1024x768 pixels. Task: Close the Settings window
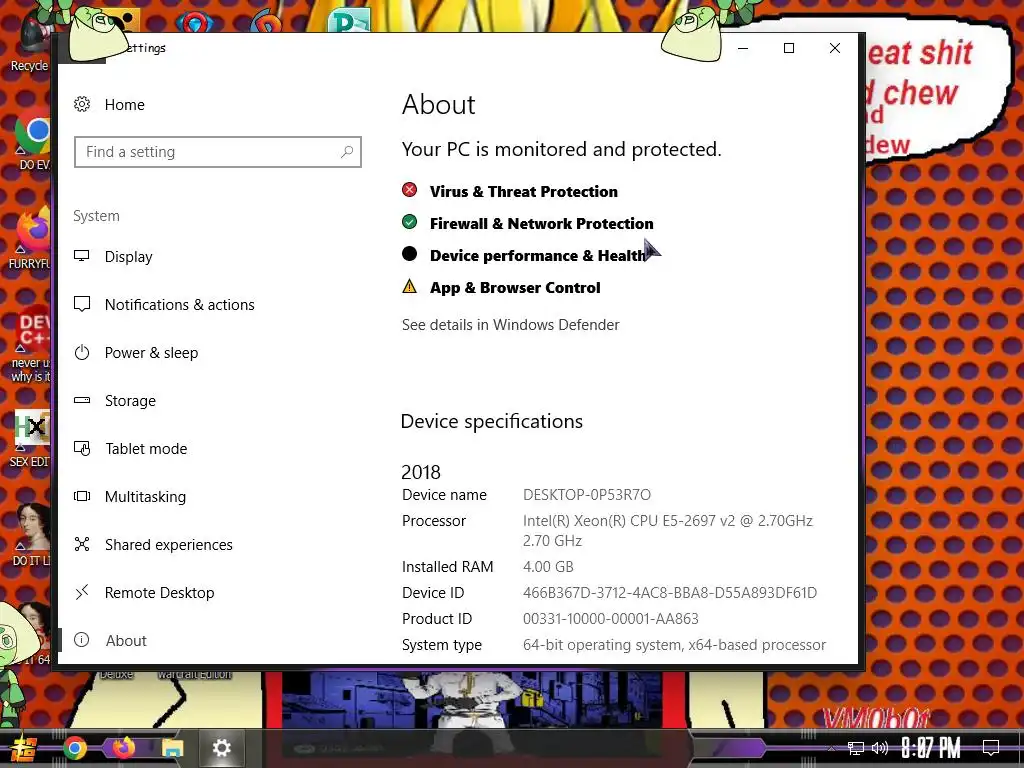pyautogui.click(x=835, y=48)
